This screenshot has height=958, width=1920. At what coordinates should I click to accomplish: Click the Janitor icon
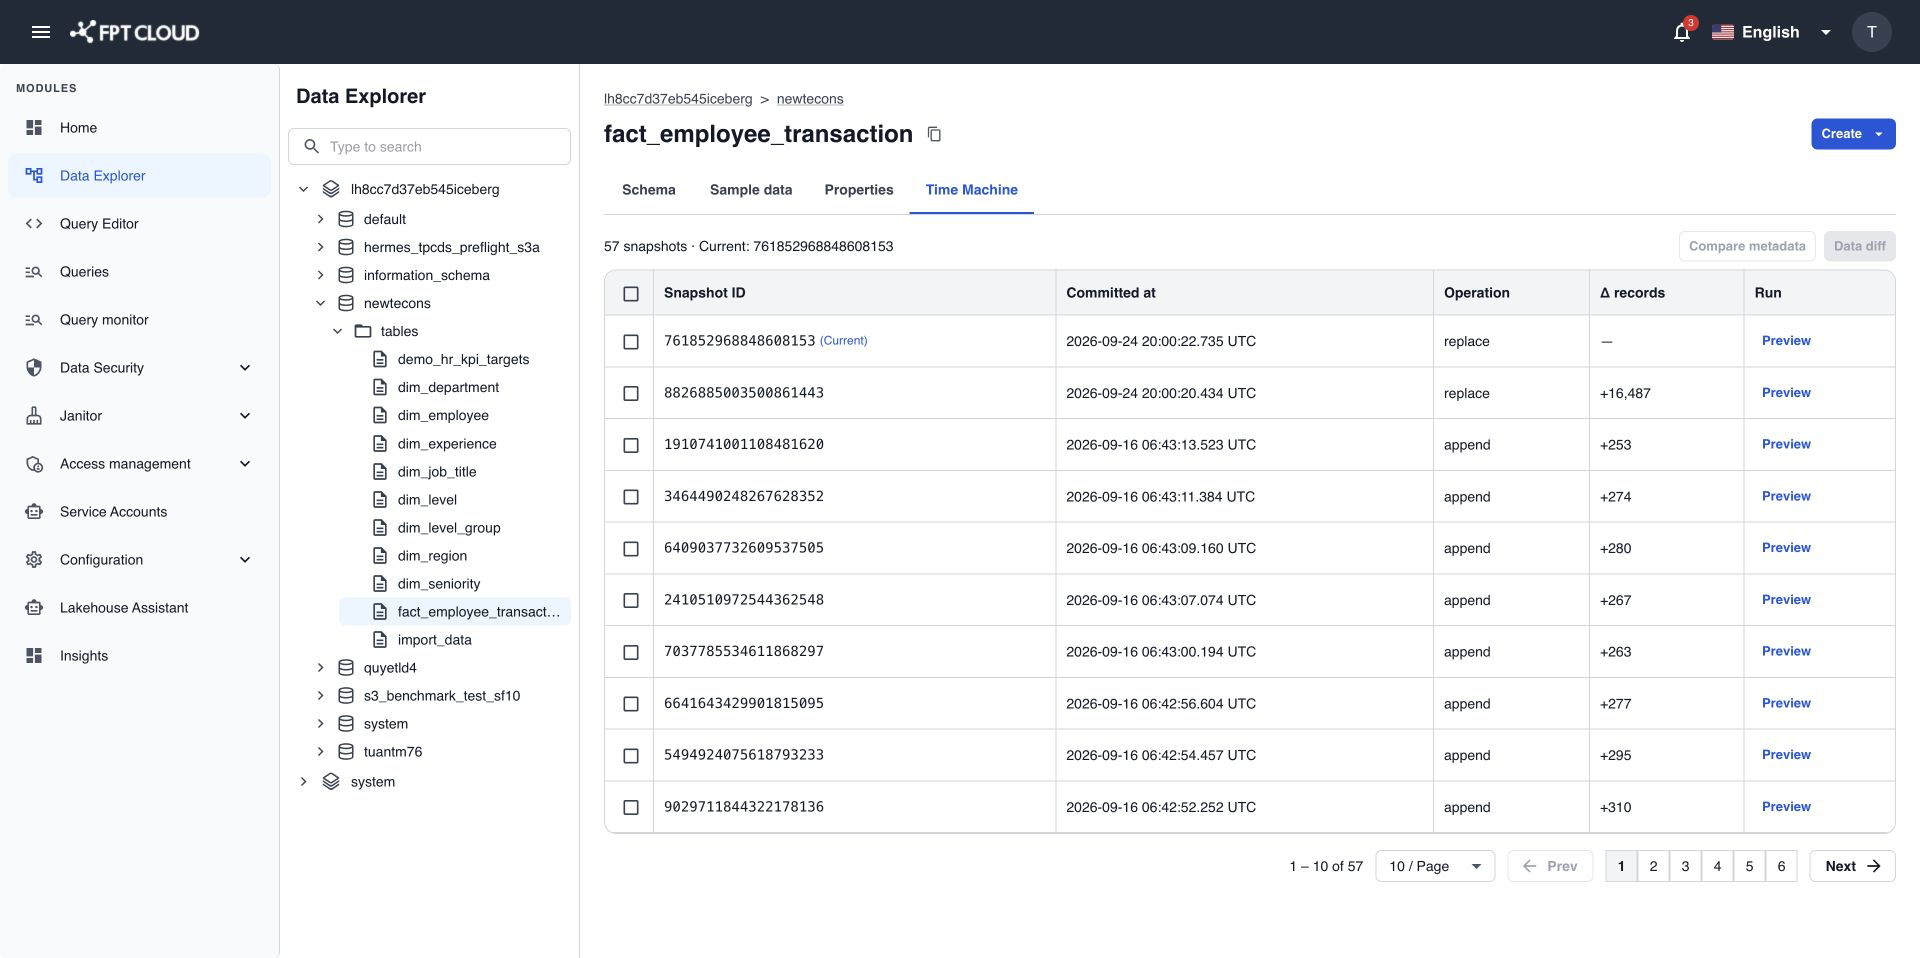point(34,416)
